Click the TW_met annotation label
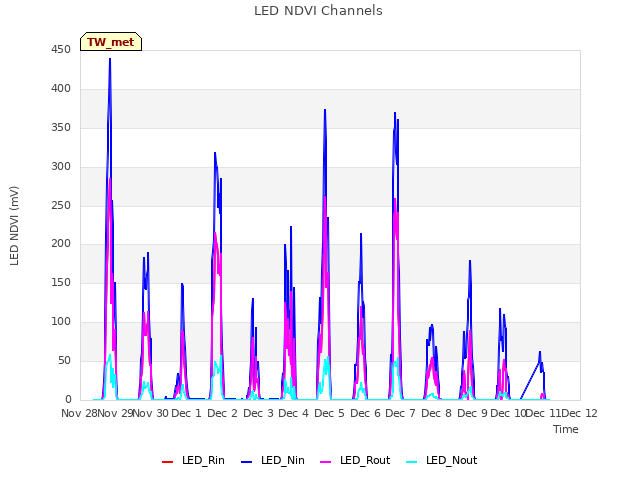 pyautogui.click(x=111, y=42)
